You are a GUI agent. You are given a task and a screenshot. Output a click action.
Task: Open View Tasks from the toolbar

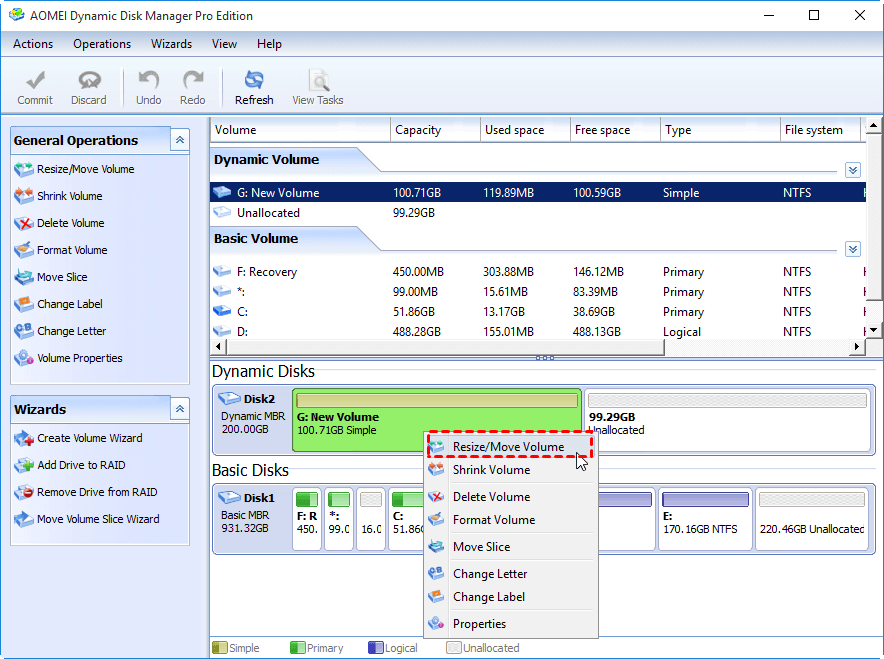coord(318,80)
